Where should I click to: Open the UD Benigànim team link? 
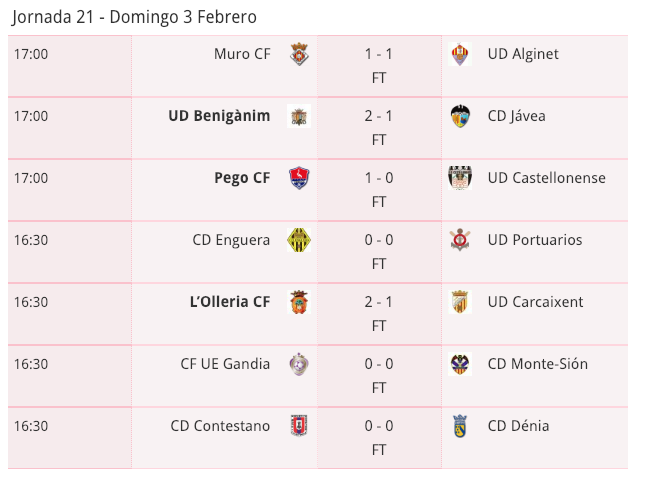tap(219, 116)
